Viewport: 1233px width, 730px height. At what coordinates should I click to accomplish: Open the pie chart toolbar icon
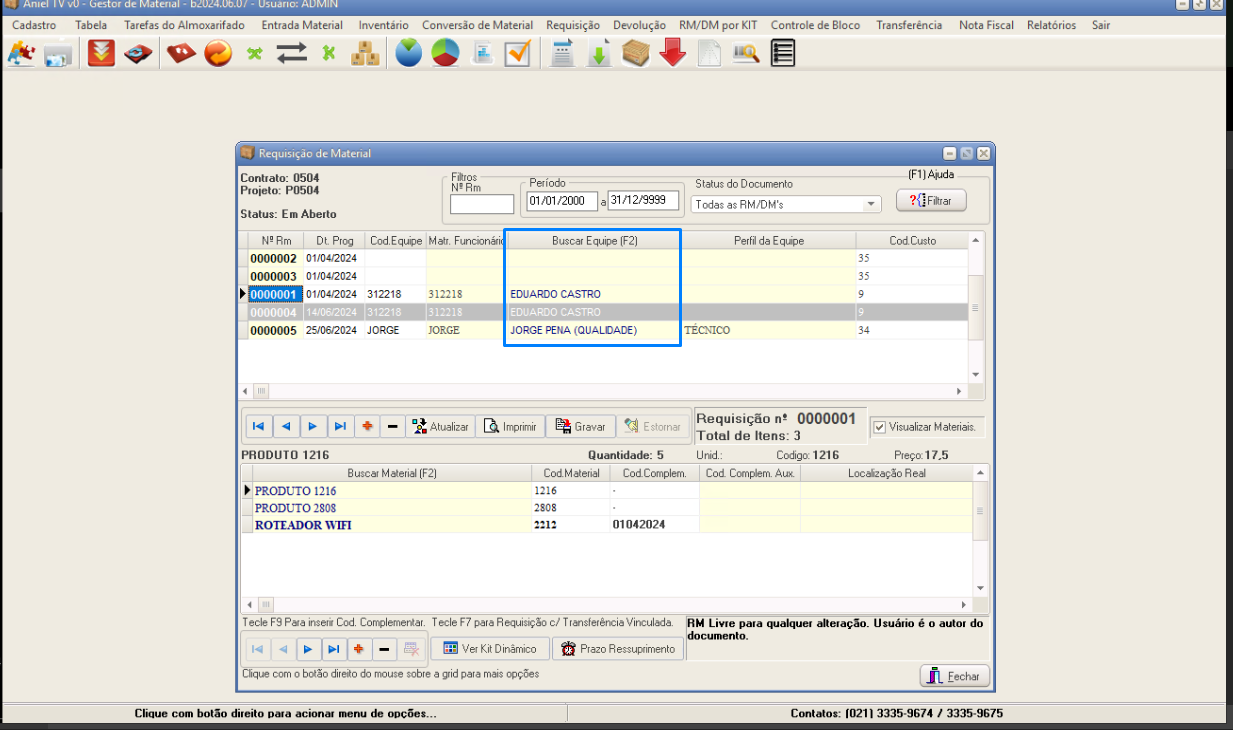pos(445,53)
